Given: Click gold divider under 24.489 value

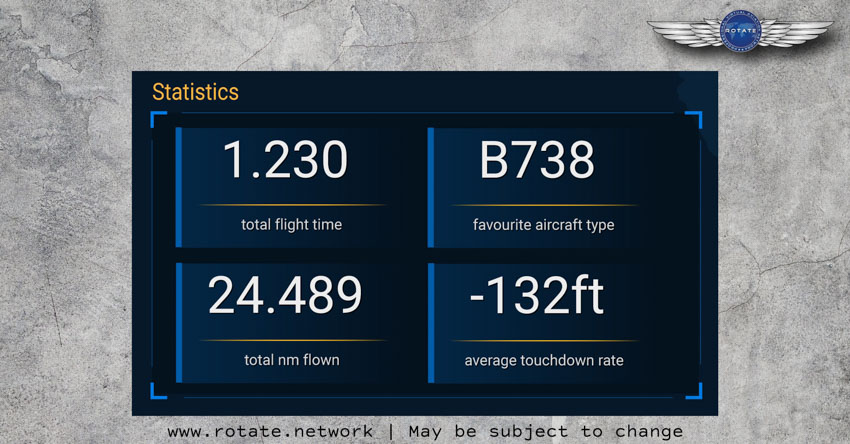Looking at the screenshot, I should 293,340.
